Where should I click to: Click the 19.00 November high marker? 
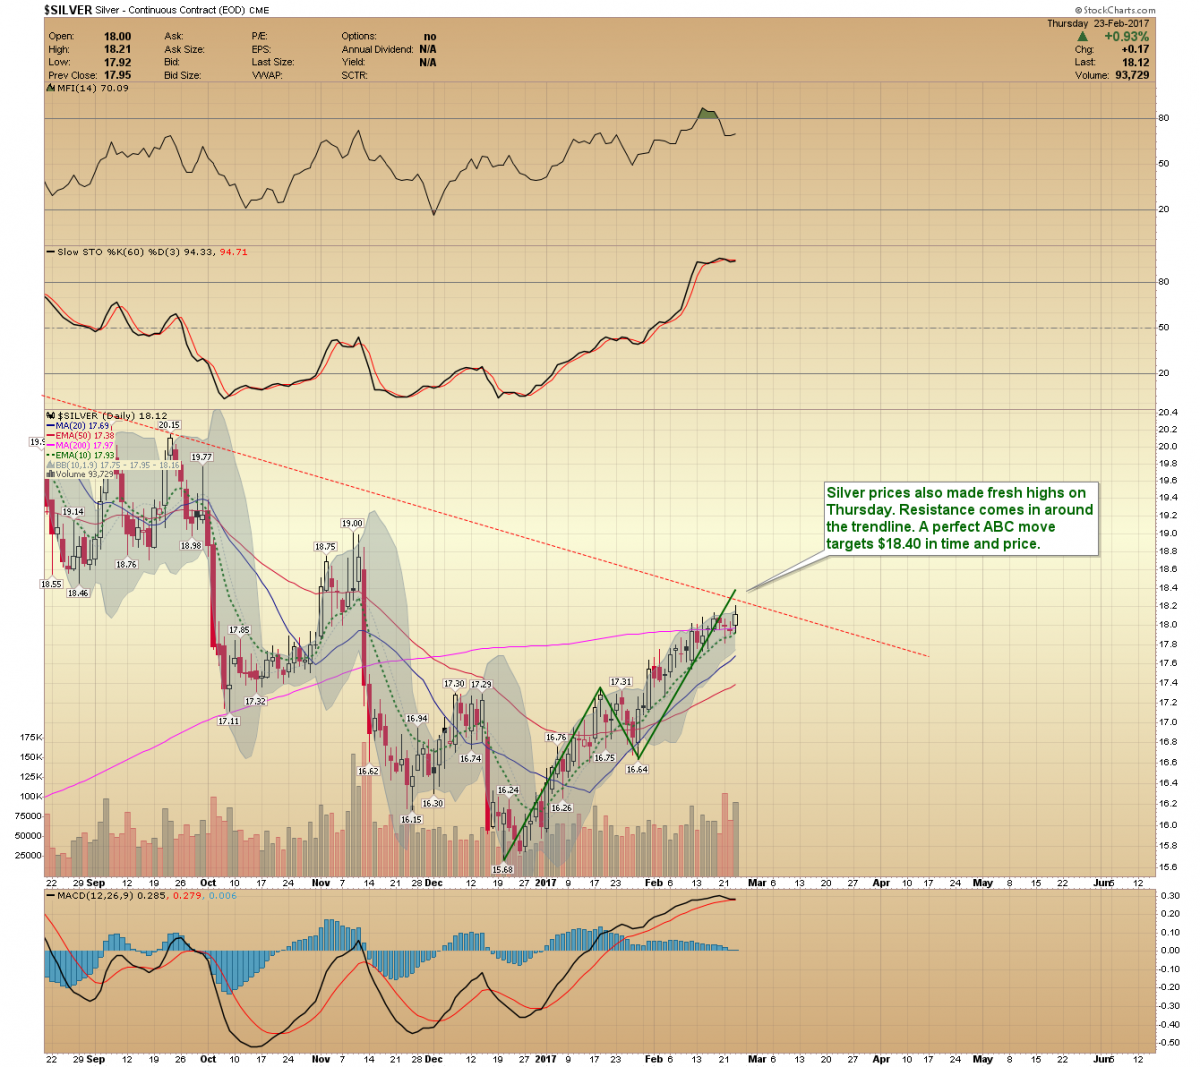pyautogui.click(x=352, y=523)
